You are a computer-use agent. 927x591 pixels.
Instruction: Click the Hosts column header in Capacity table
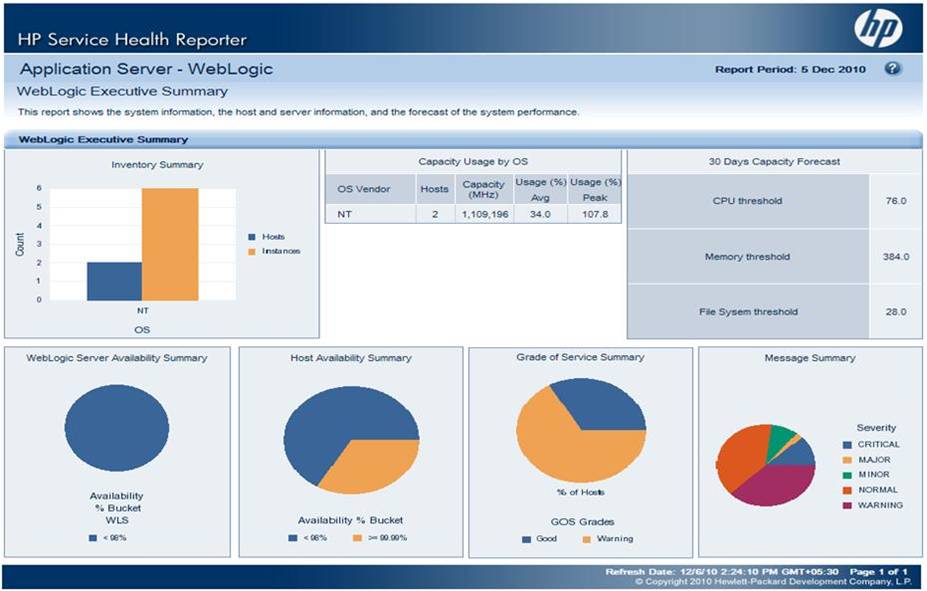point(435,189)
